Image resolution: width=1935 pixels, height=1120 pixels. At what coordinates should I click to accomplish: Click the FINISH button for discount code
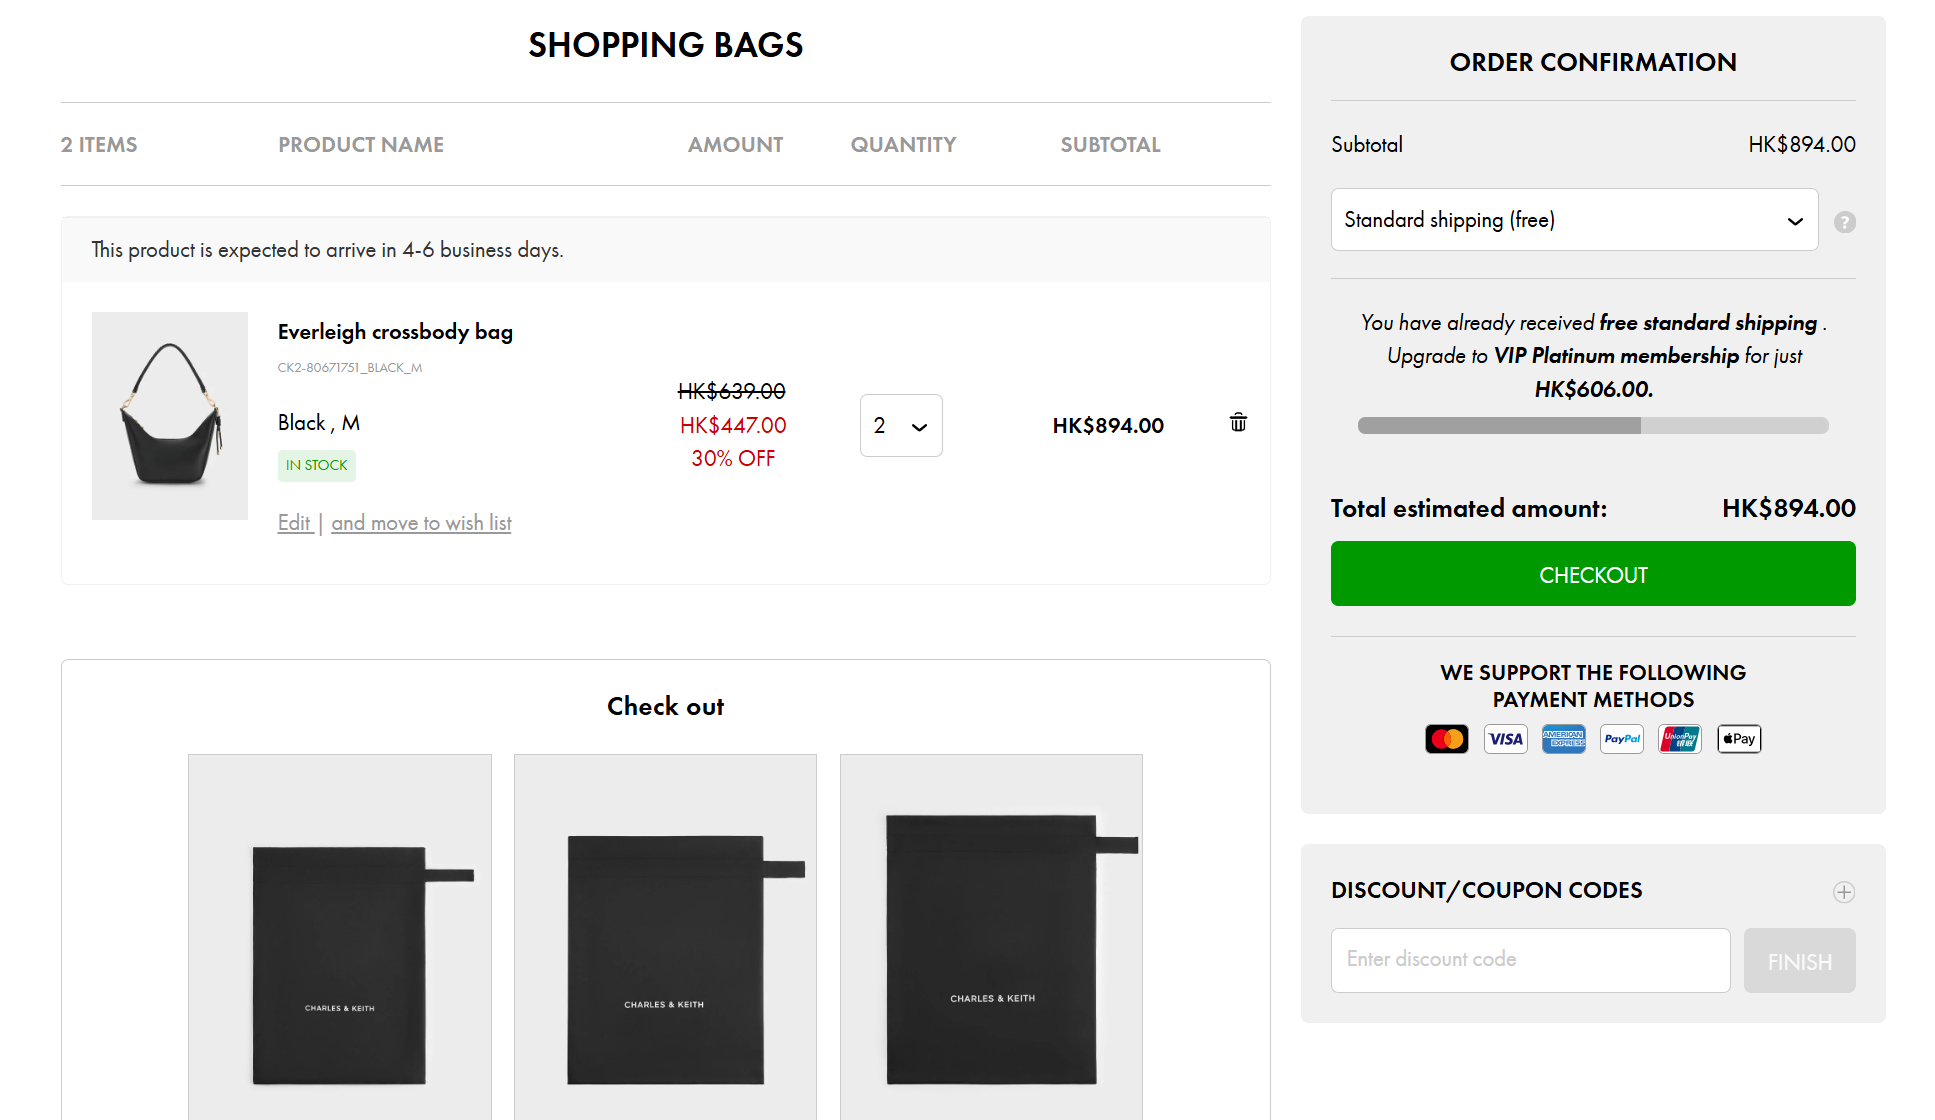(x=1799, y=960)
